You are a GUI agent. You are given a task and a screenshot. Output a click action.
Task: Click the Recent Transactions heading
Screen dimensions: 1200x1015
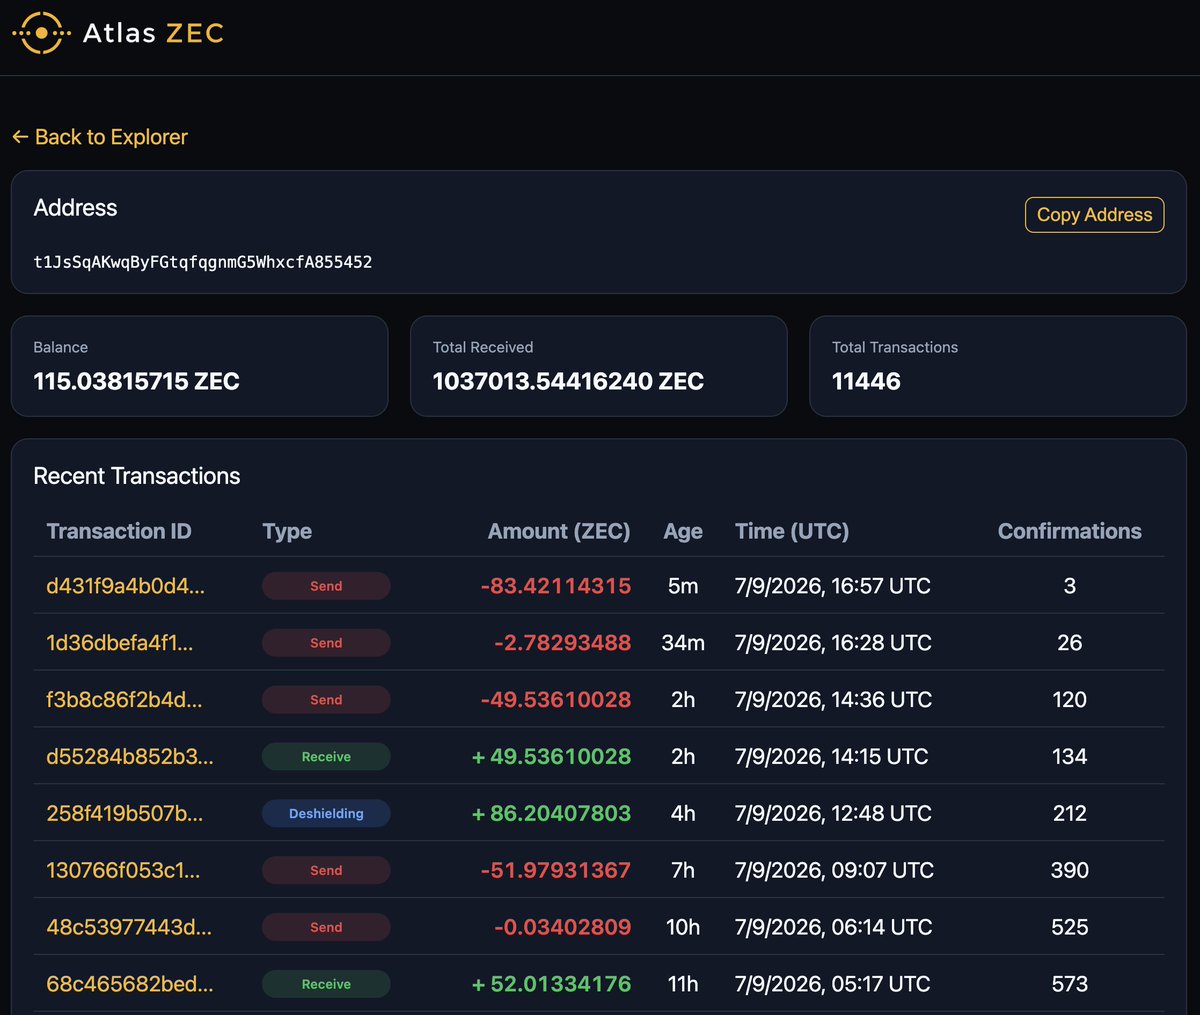pos(137,476)
